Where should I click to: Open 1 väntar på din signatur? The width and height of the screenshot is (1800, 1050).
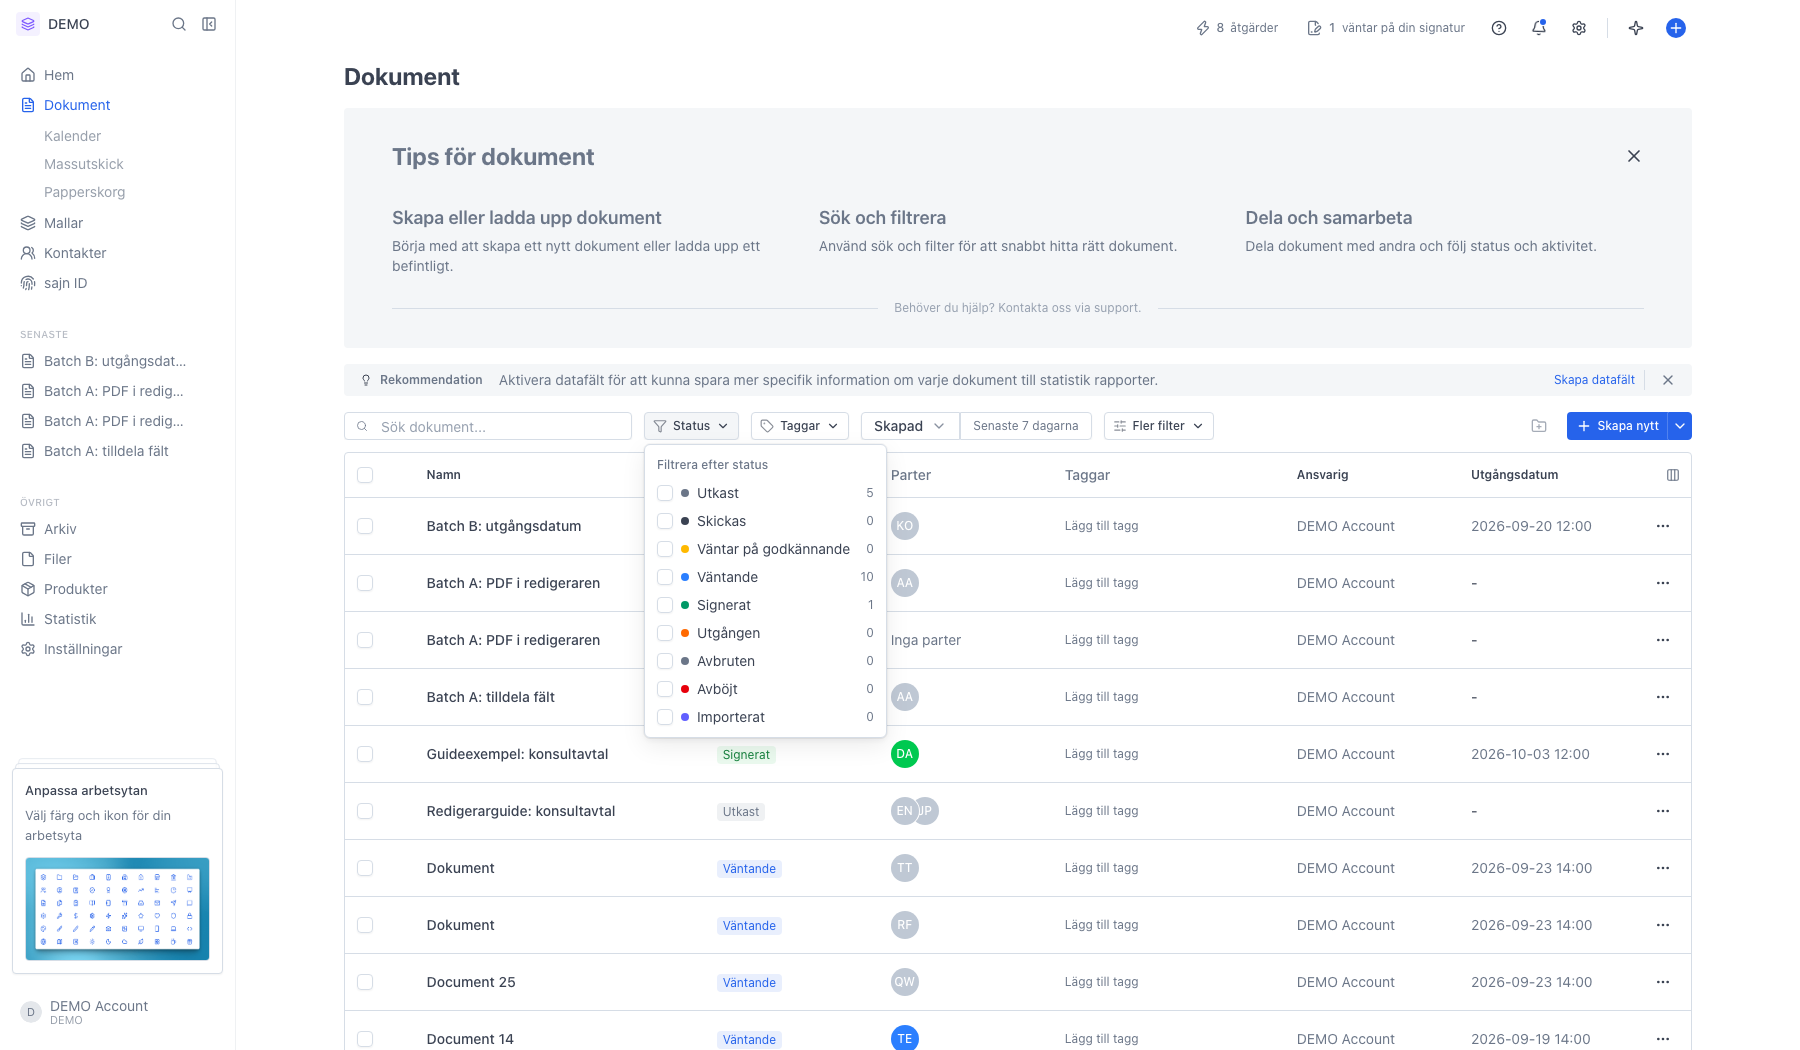1386,28
